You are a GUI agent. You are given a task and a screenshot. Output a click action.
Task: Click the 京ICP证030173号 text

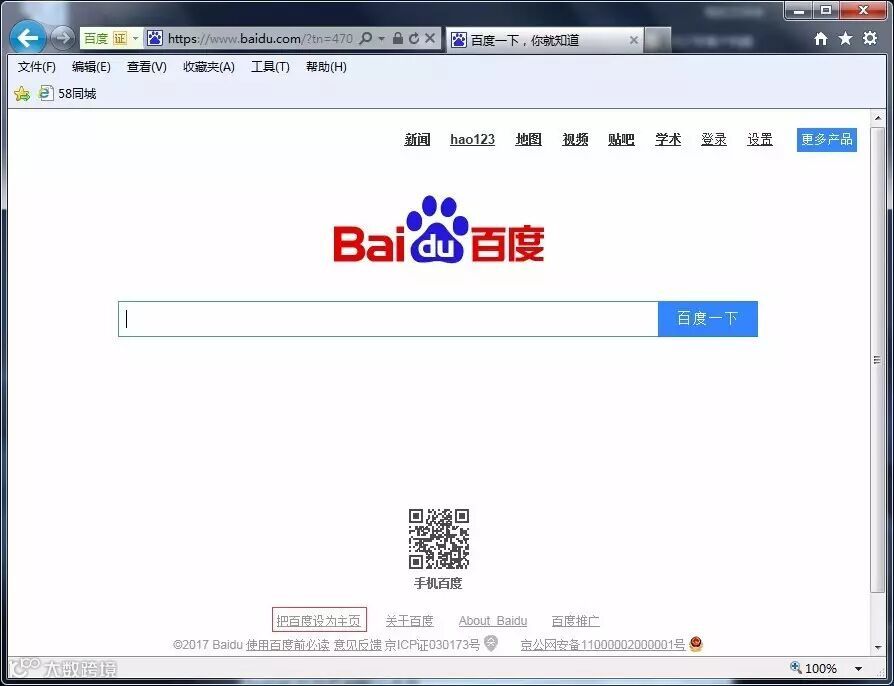point(432,645)
